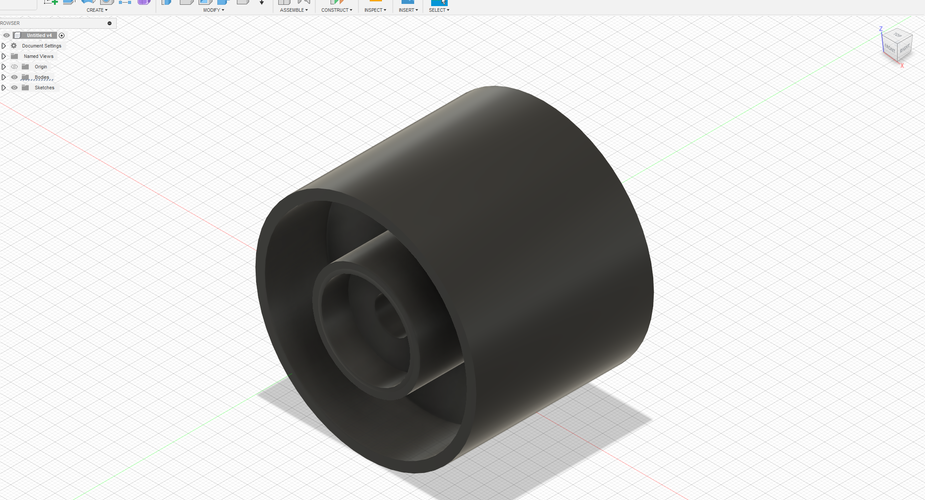Collapse the Browser panel with its round button
This screenshot has height=500, width=925.
(x=109, y=23)
